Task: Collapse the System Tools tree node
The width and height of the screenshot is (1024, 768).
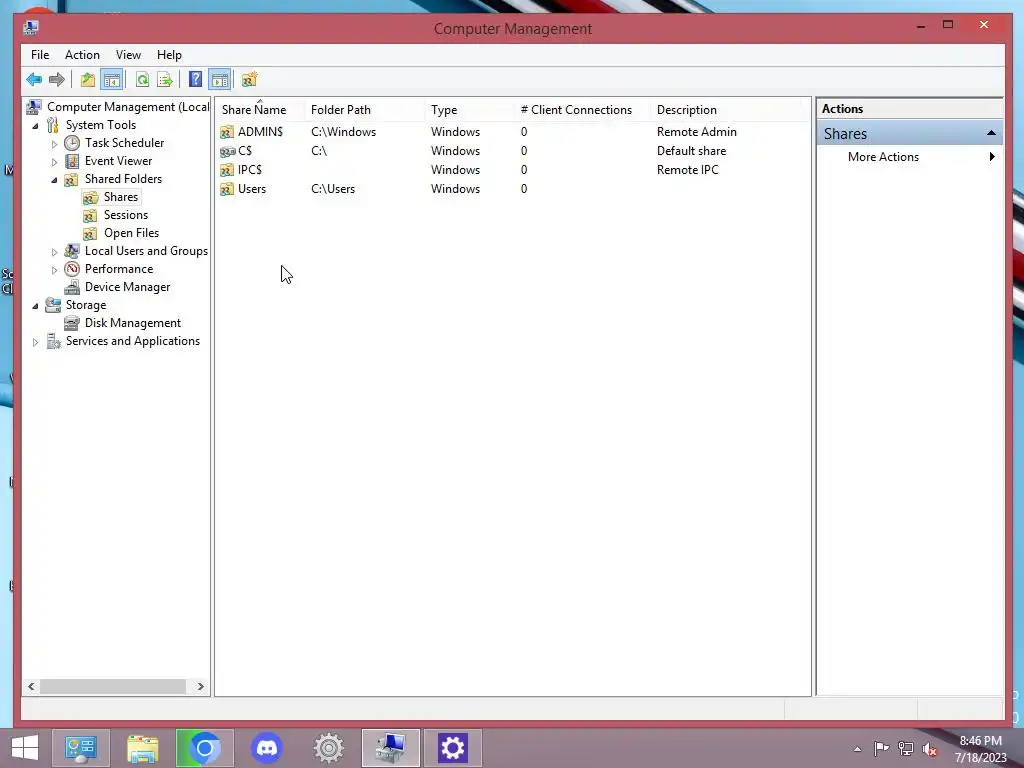Action: 35,125
